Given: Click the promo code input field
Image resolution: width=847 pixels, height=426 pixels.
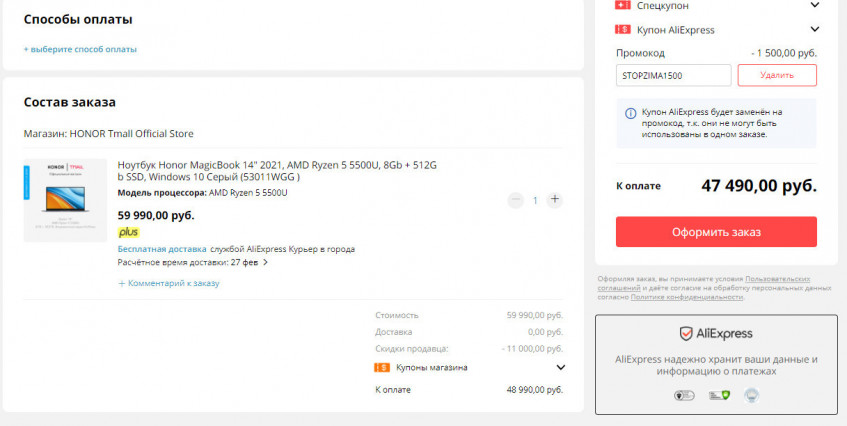Looking at the screenshot, I should pyautogui.click(x=673, y=75).
